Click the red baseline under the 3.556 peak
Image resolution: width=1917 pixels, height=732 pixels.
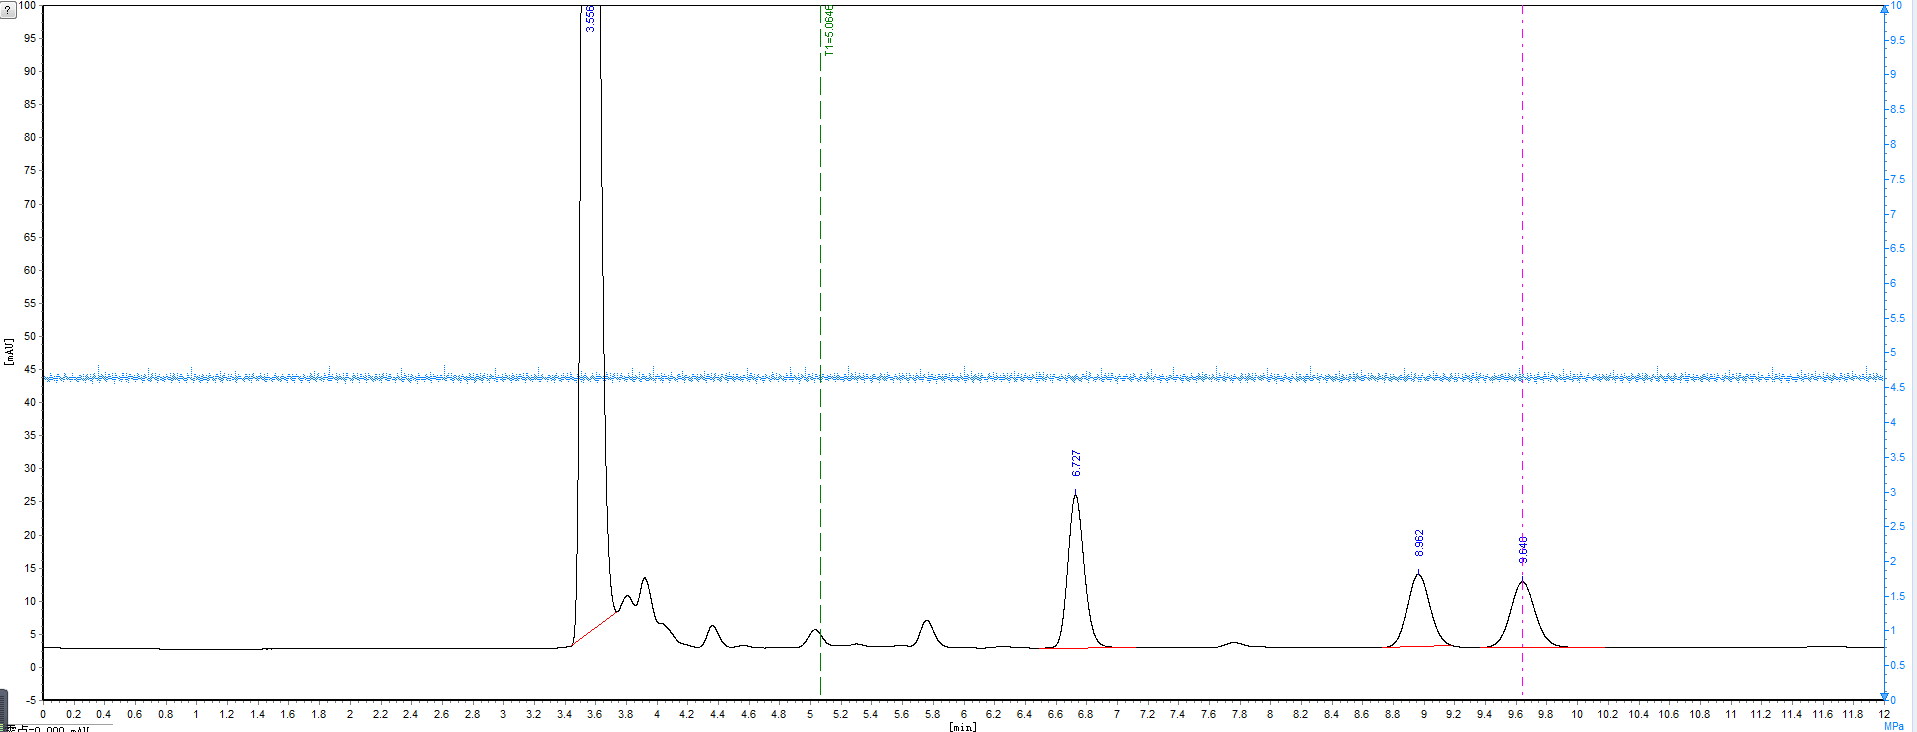(595, 627)
